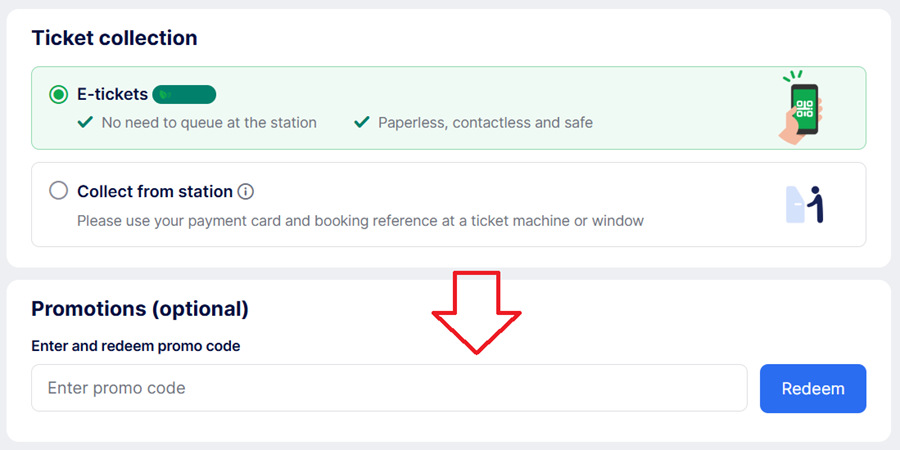Viewport: 900px width, 450px height.
Task: Click the Ticket collection heading
Action: (x=114, y=38)
